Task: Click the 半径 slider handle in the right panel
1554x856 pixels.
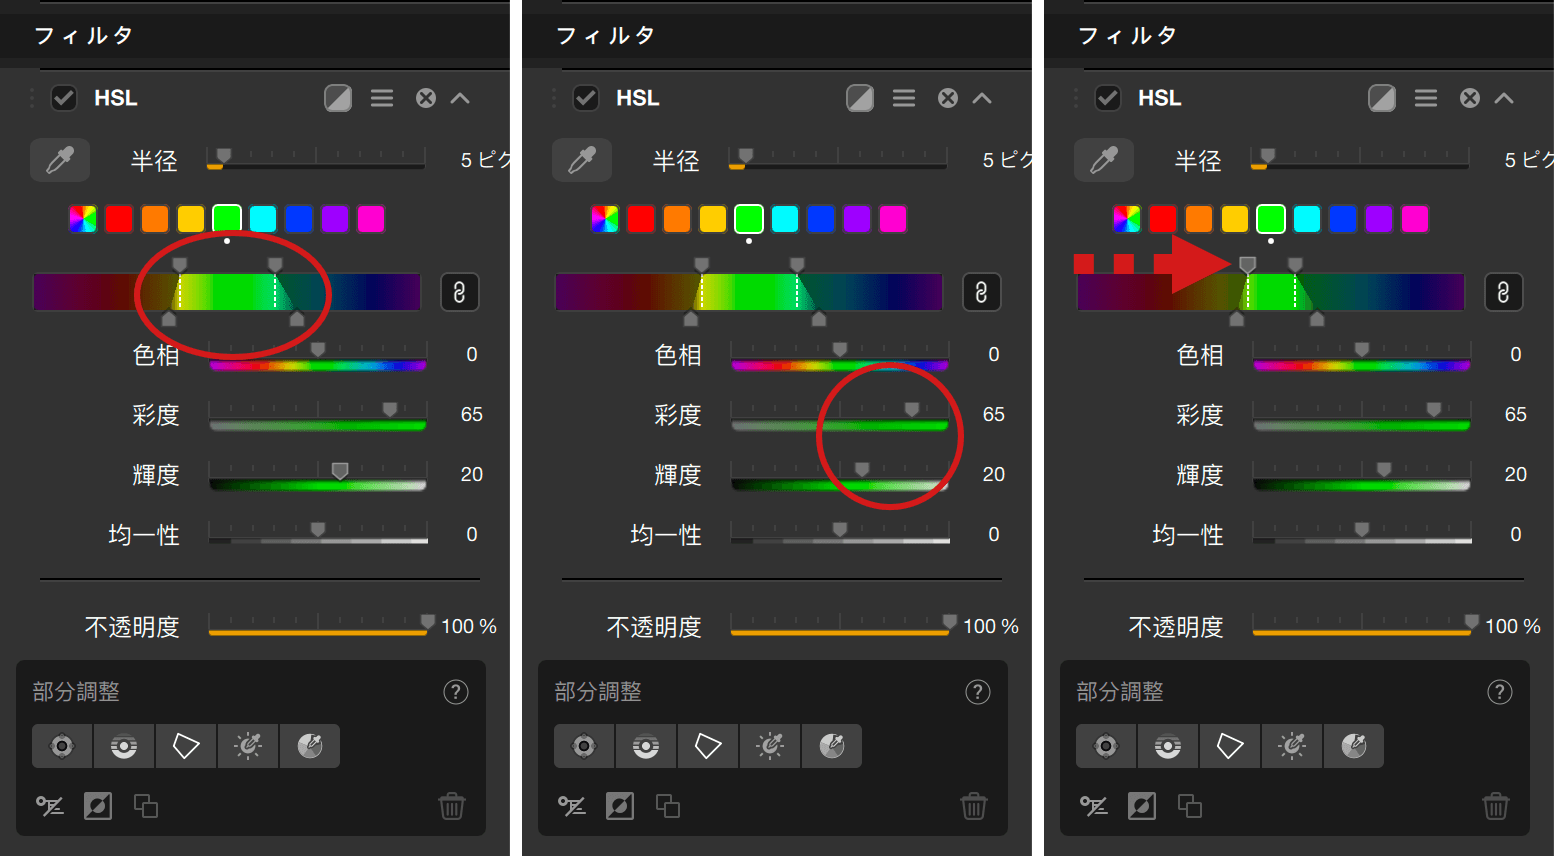Action: pyautogui.click(x=1268, y=155)
